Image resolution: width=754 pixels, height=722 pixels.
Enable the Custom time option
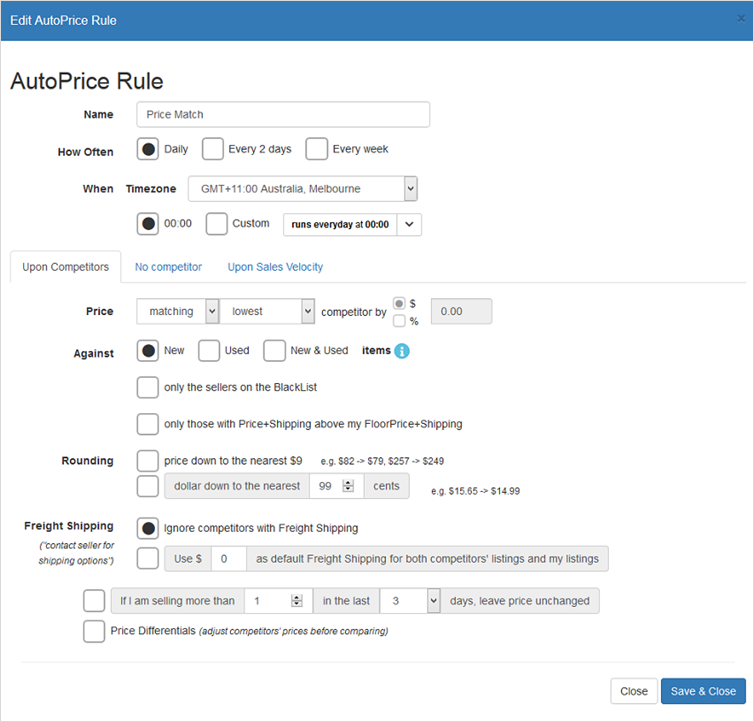217,224
